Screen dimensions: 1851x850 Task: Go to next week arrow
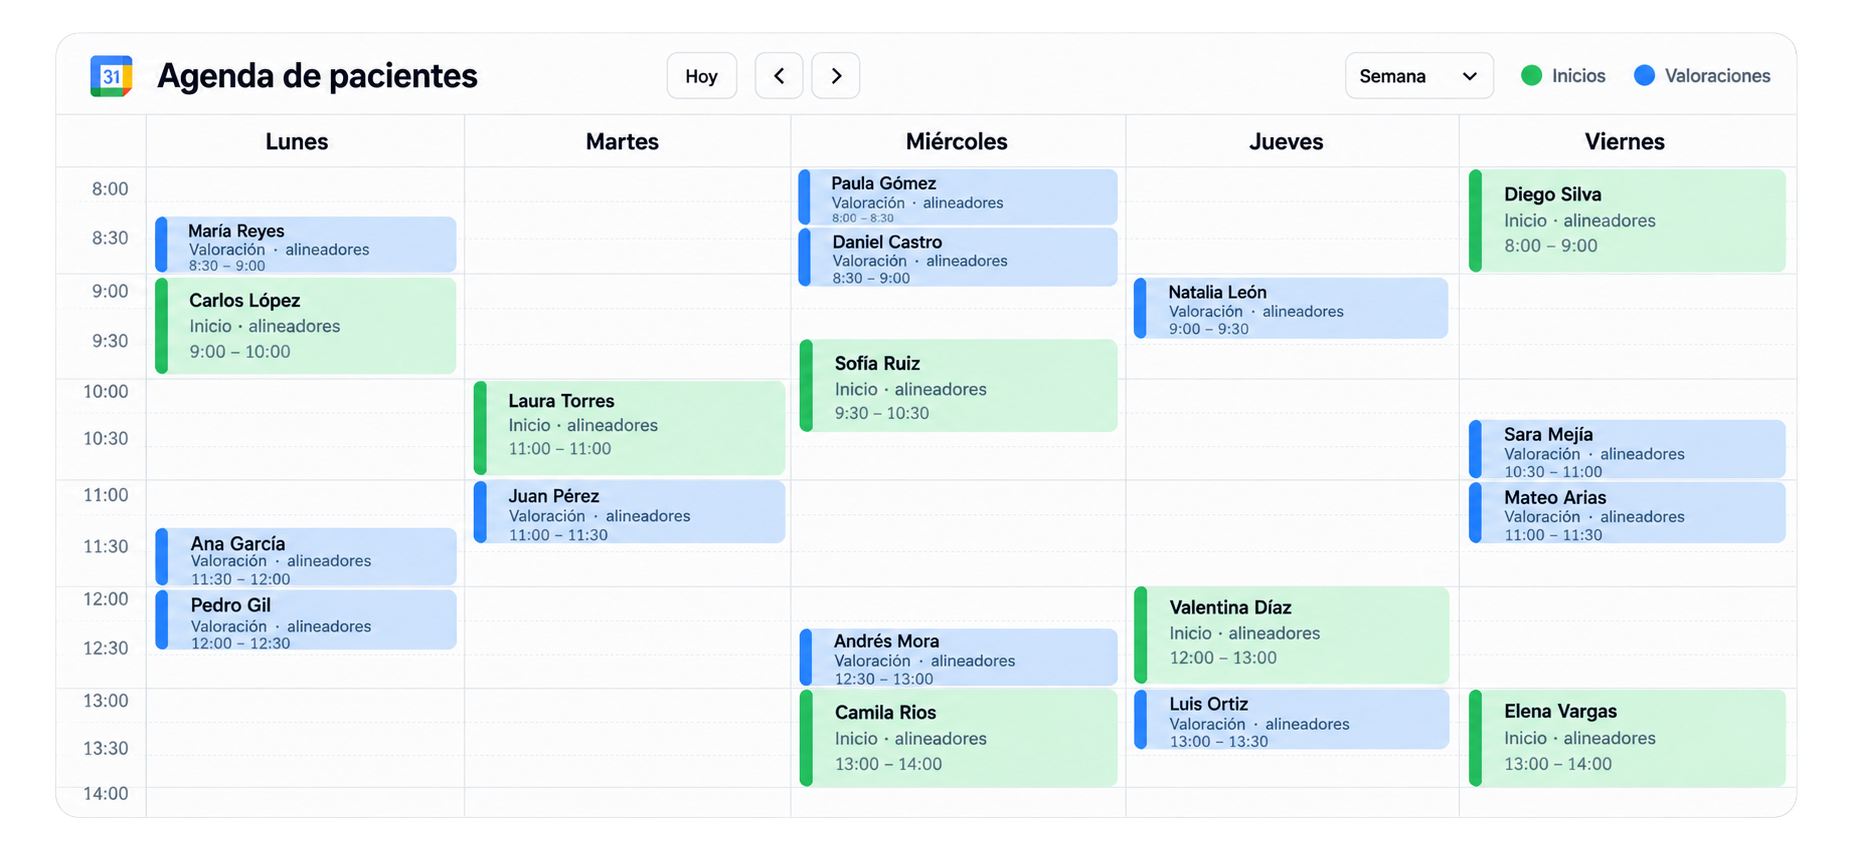(x=836, y=76)
